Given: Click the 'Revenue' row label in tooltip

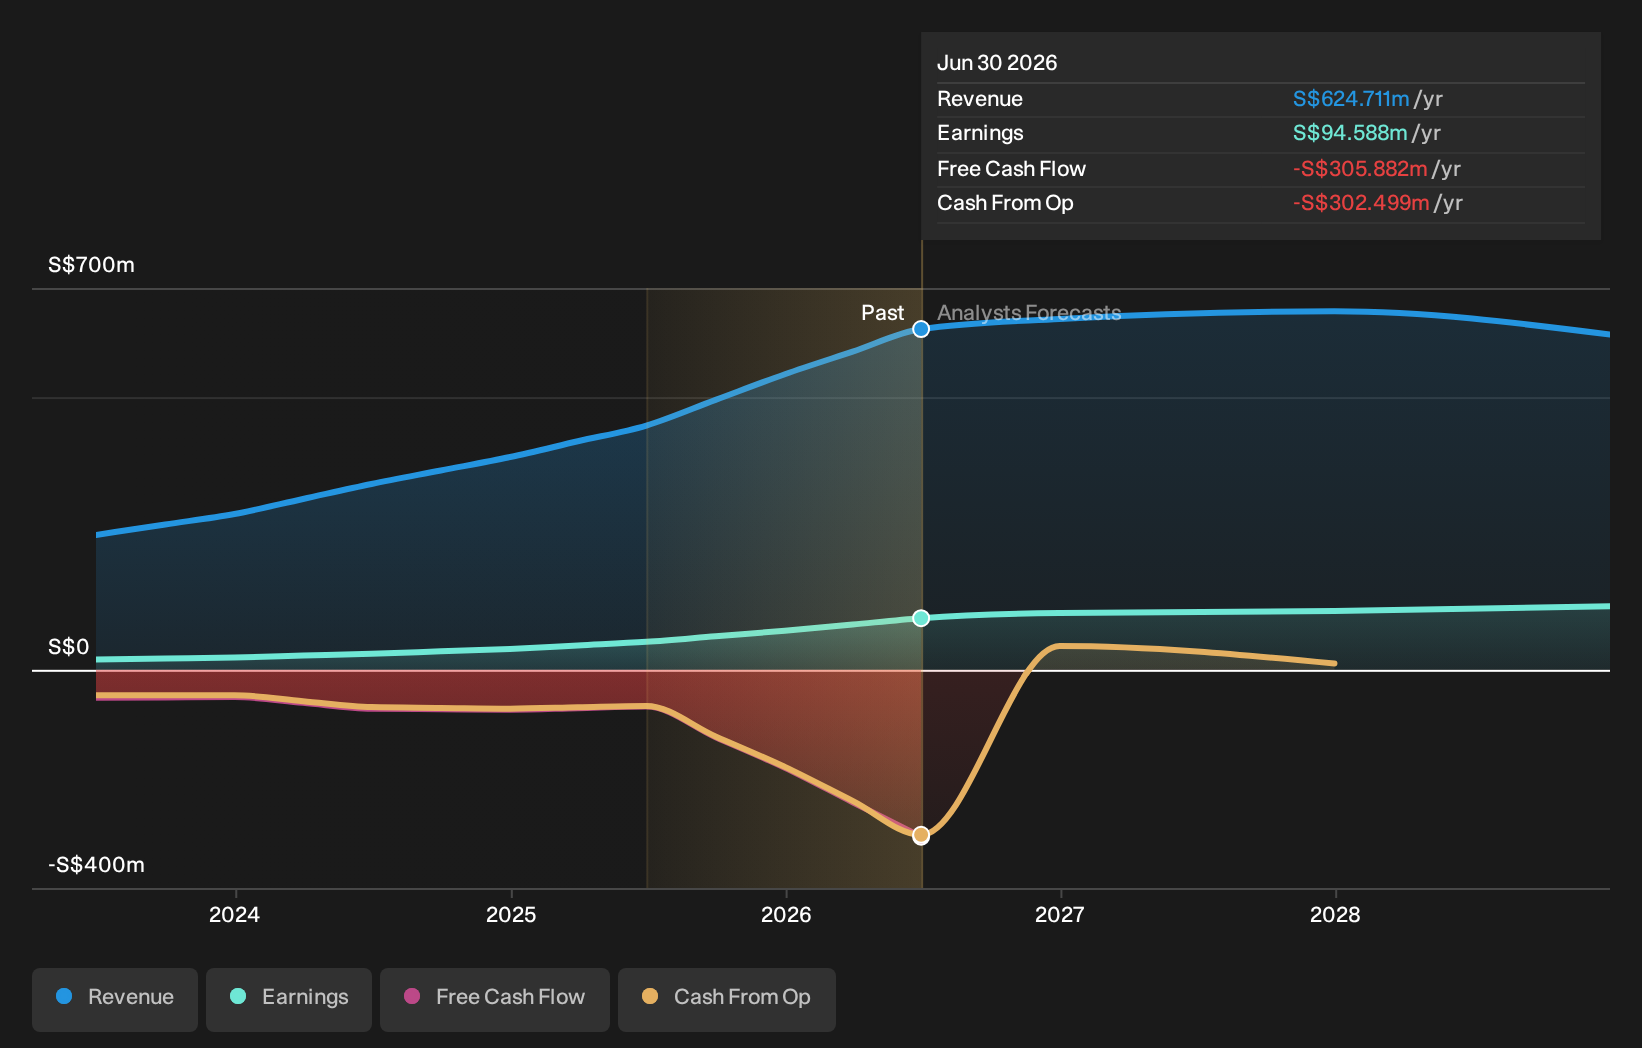Looking at the screenshot, I should [x=980, y=99].
